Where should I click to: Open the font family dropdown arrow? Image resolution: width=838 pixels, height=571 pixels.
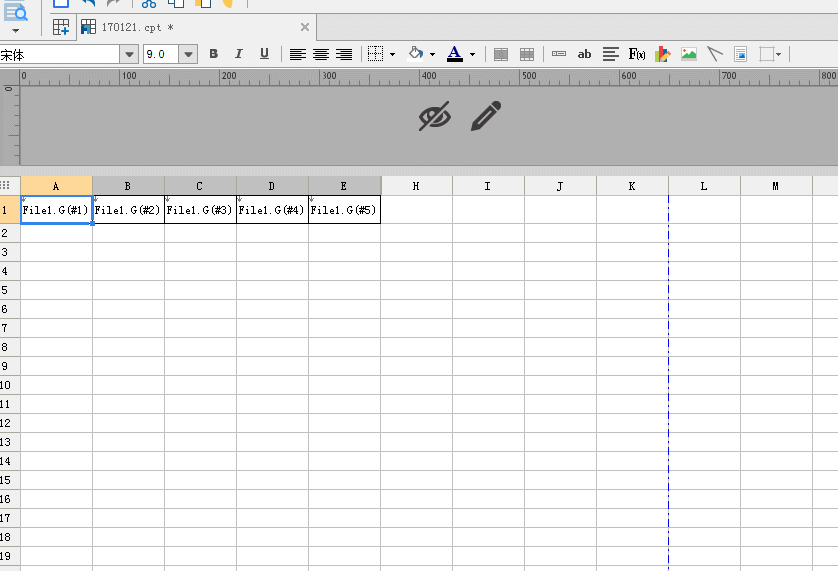[129, 55]
